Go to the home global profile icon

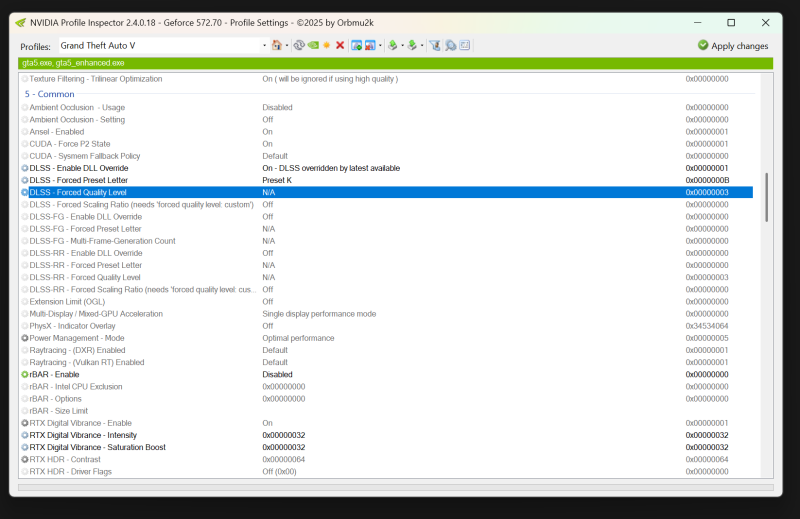point(277,45)
